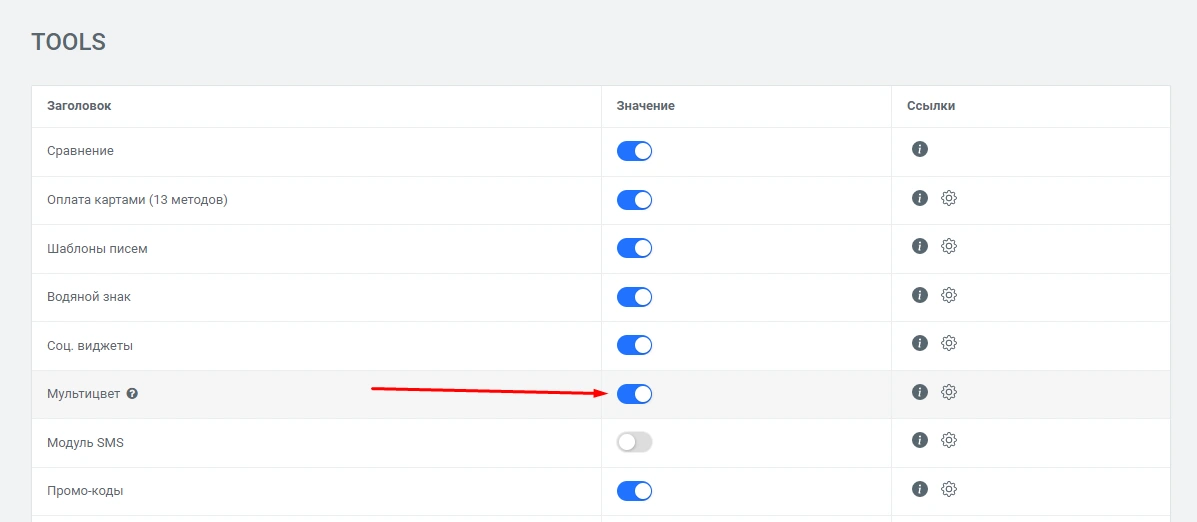Screen dimensions: 1197x522
Task: Open Мультицвет gear settings
Action: [x=949, y=392]
